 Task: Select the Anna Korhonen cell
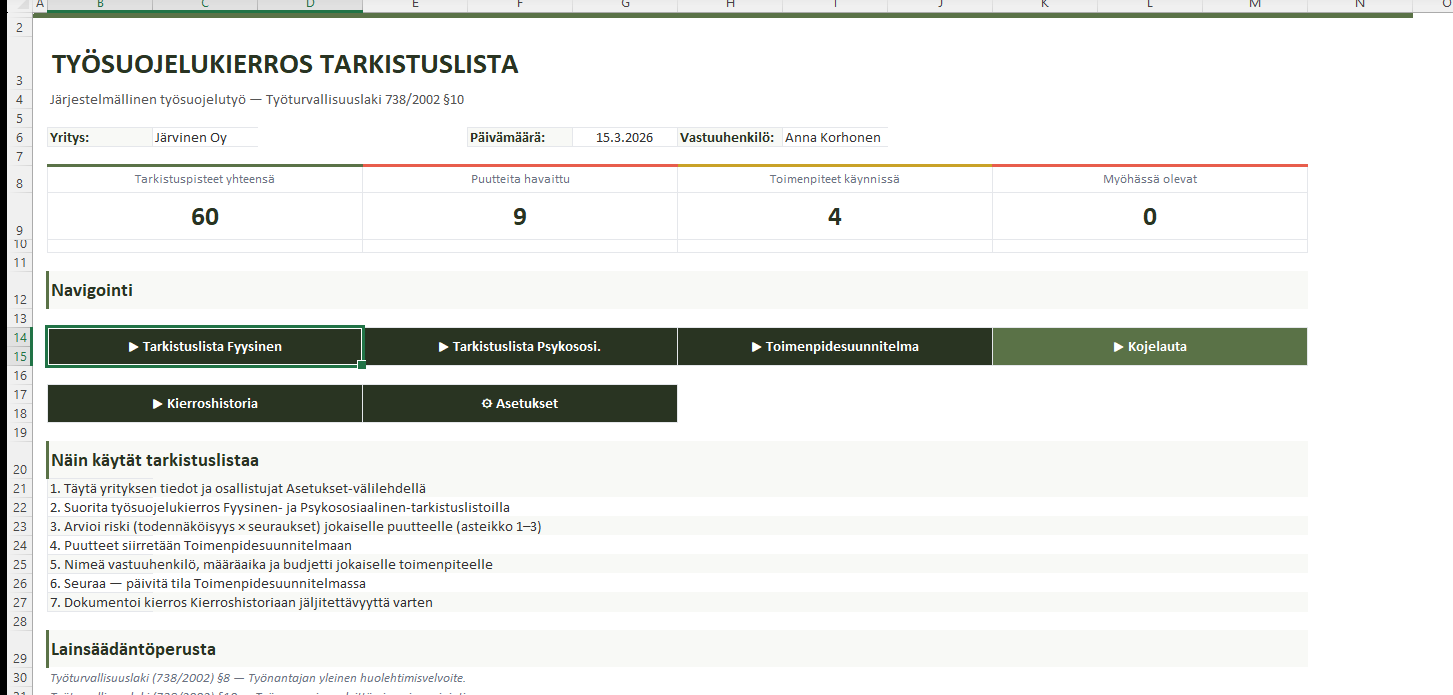pyautogui.click(x=835, y=138)
